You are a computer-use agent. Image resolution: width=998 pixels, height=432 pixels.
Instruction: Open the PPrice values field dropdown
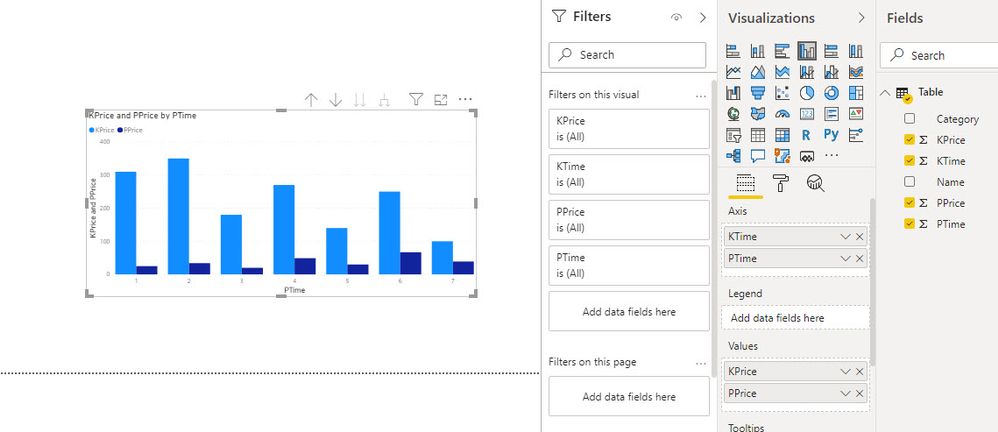(x=845, y=393)
